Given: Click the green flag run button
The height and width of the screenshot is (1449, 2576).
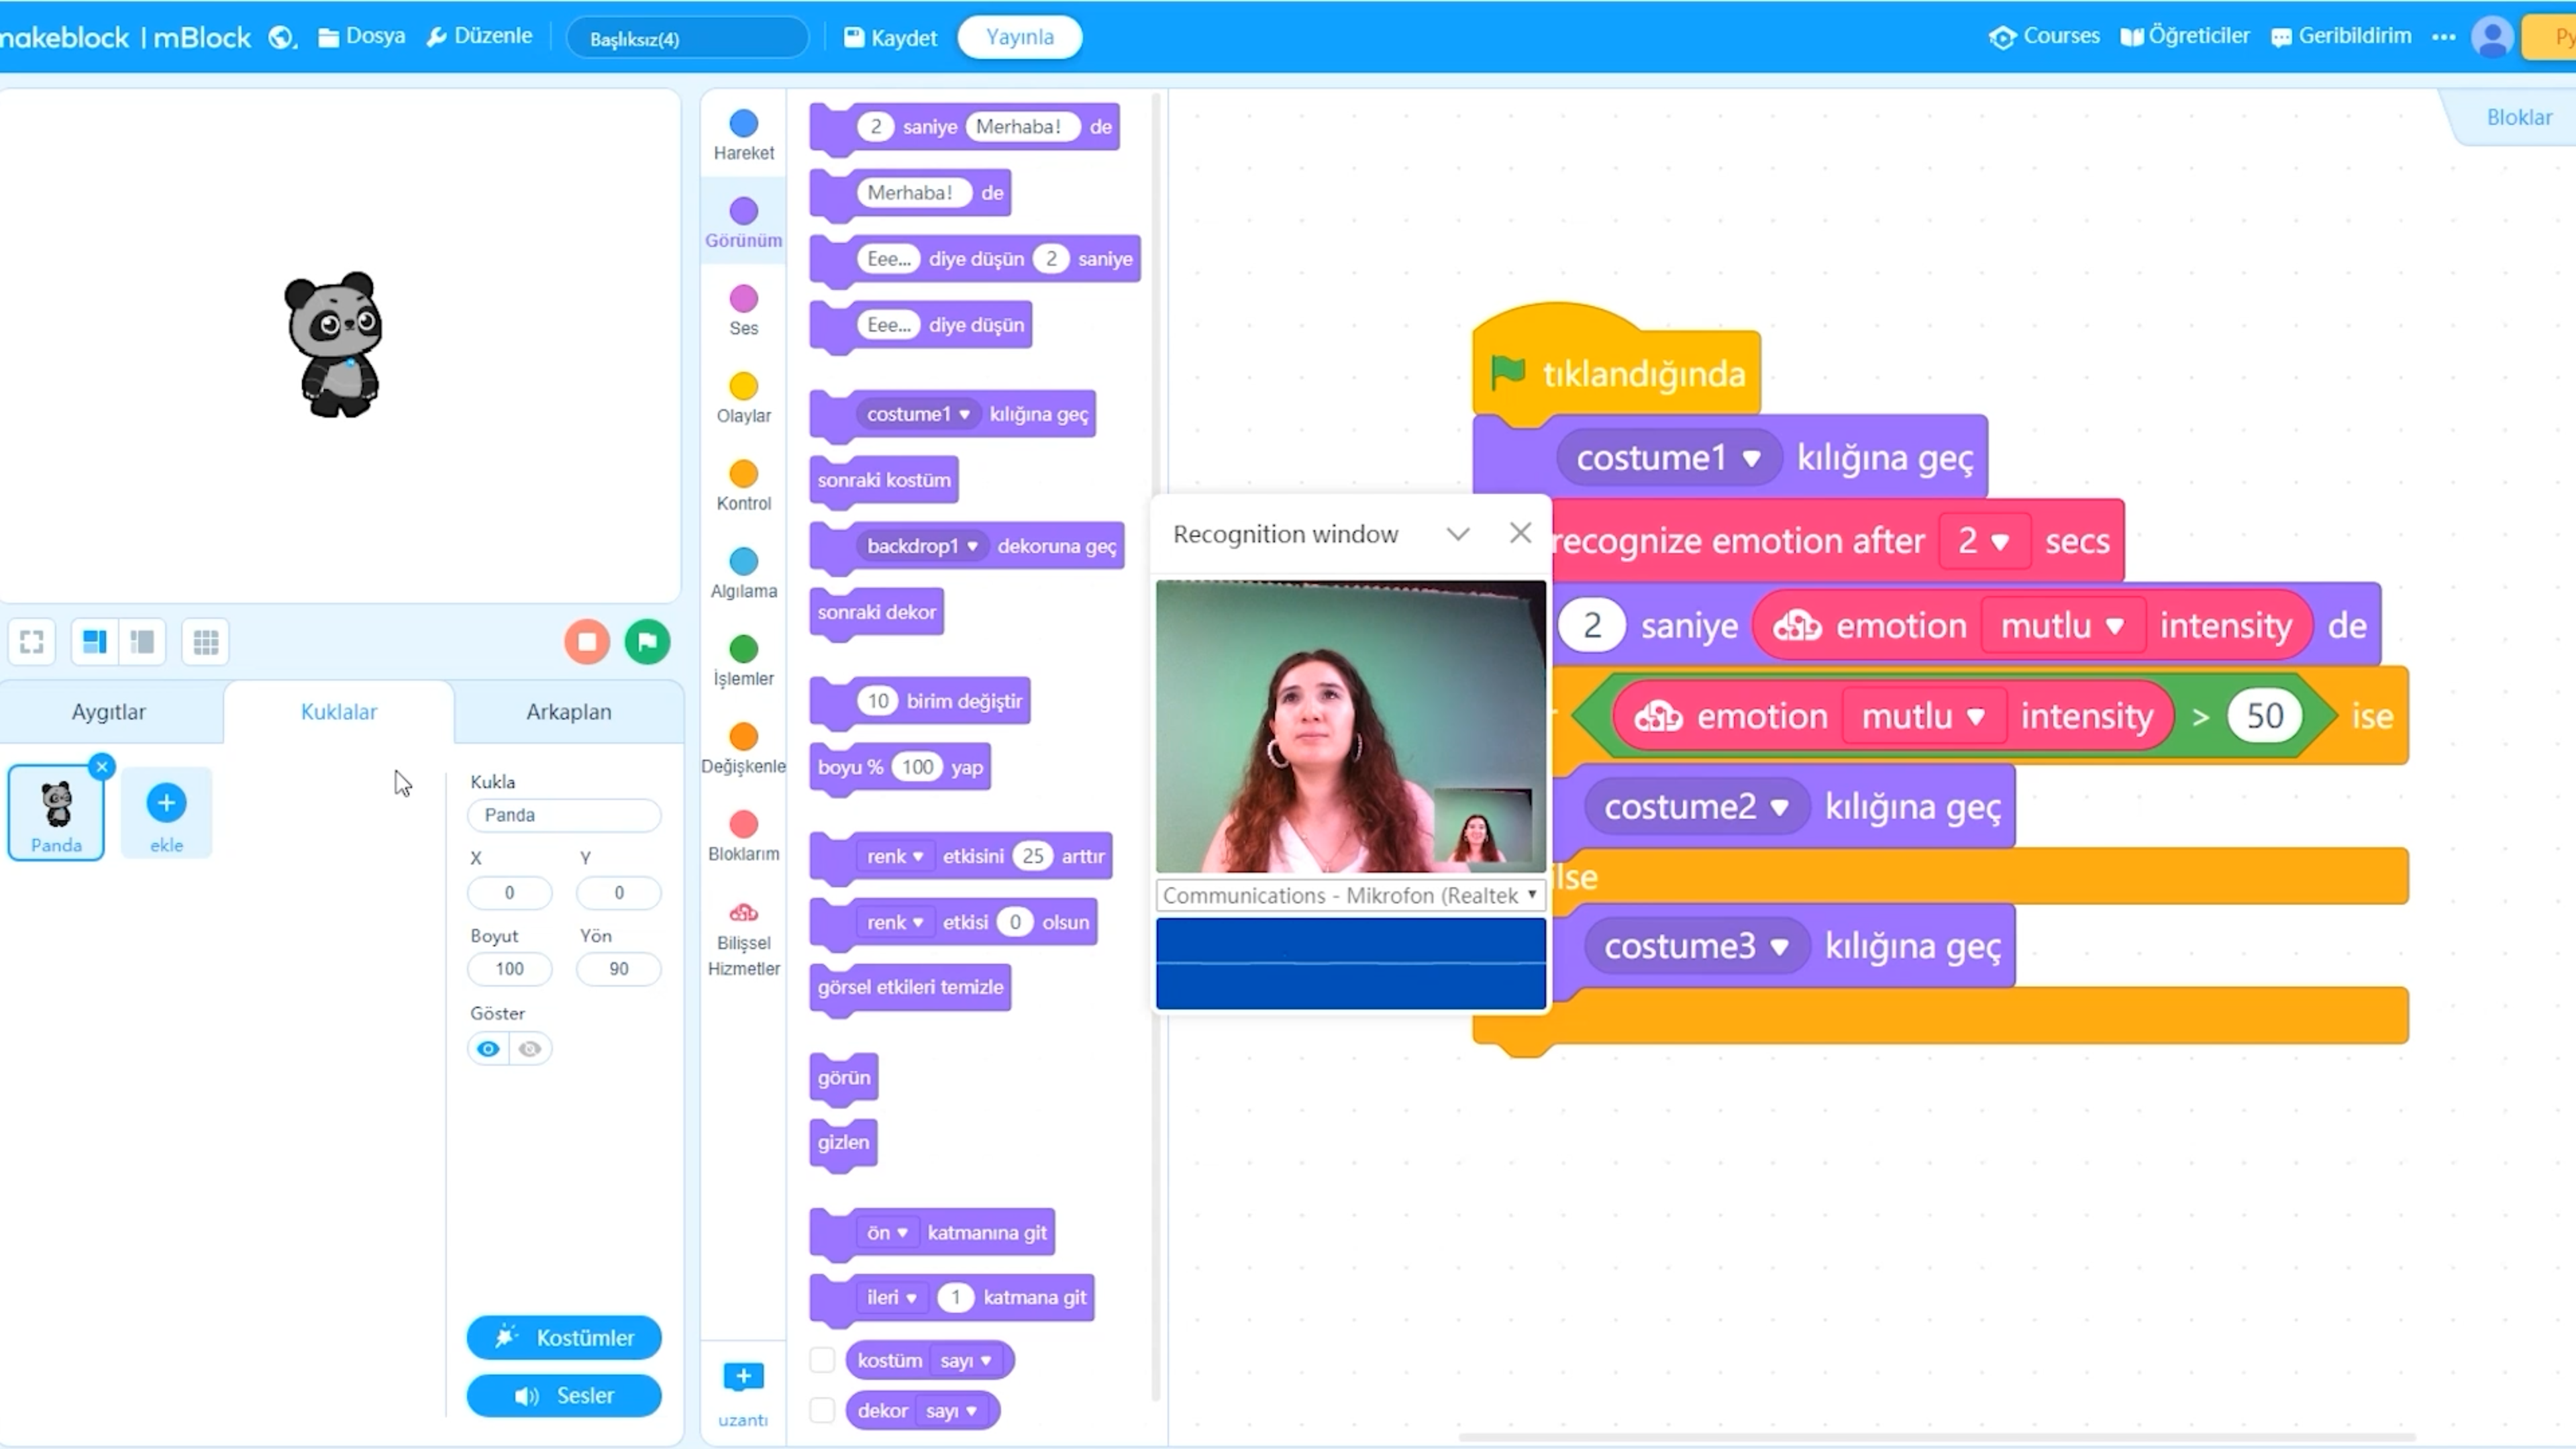Looking at the screenshot, I should coord(647,641).
